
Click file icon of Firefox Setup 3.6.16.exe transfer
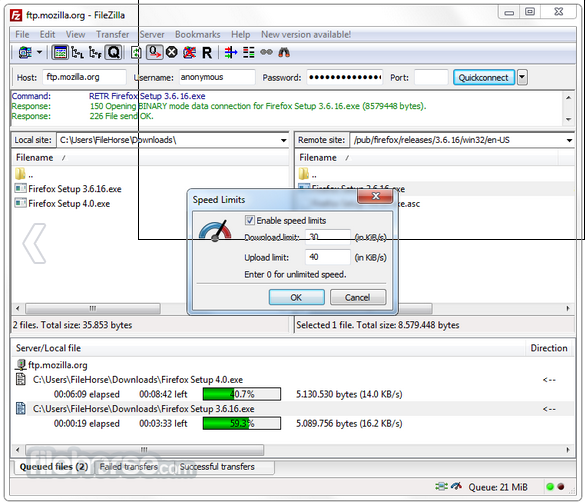point(21,408)
